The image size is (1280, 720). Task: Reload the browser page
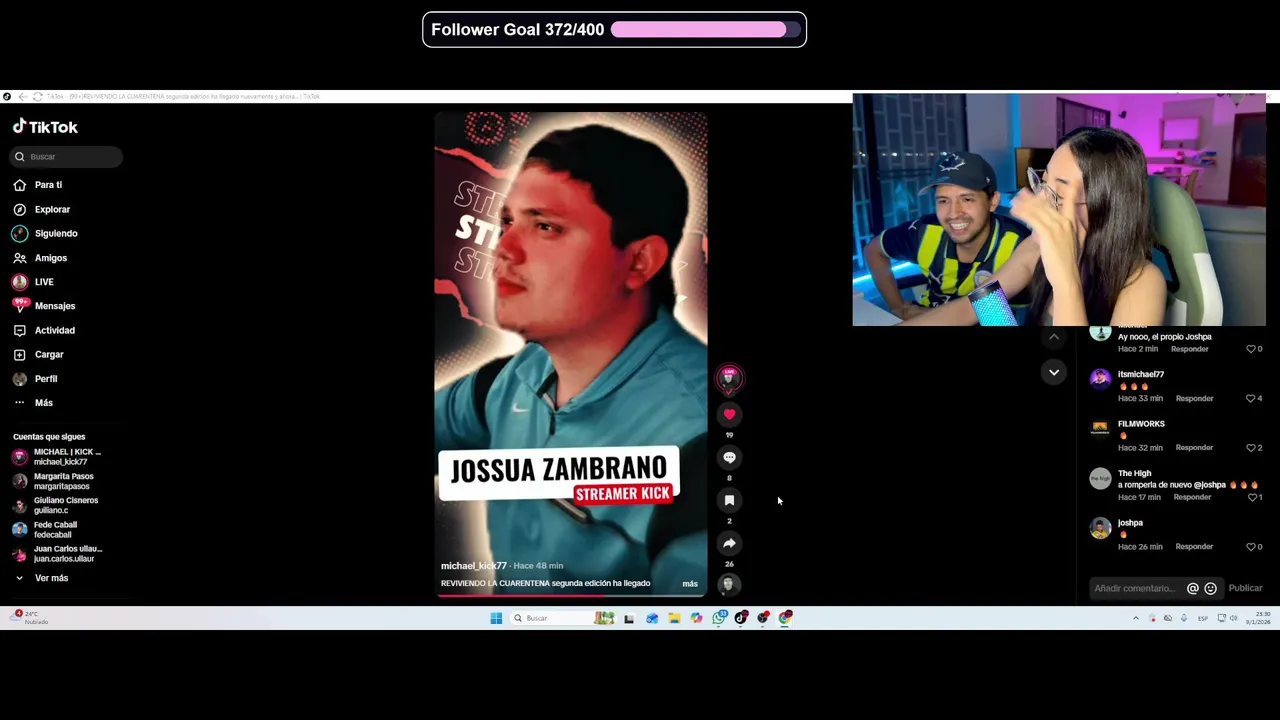pos(38,97)
